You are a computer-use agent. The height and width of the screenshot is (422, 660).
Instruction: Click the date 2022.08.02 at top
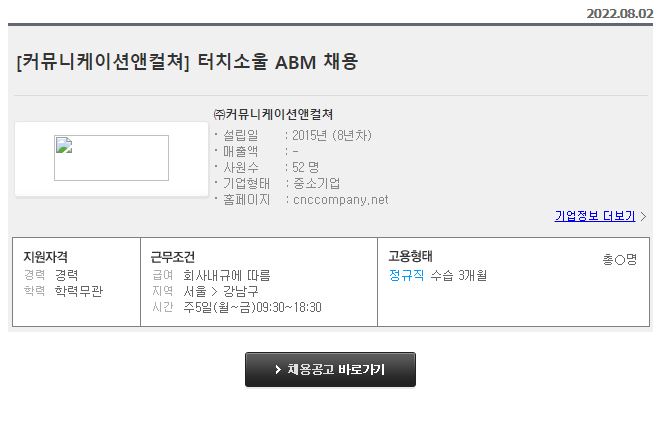click(620, 13)
